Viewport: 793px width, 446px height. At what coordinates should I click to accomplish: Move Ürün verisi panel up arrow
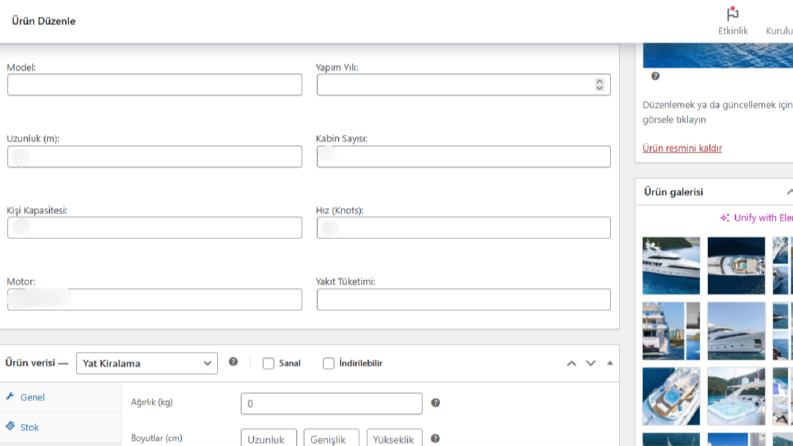[571, 363]
